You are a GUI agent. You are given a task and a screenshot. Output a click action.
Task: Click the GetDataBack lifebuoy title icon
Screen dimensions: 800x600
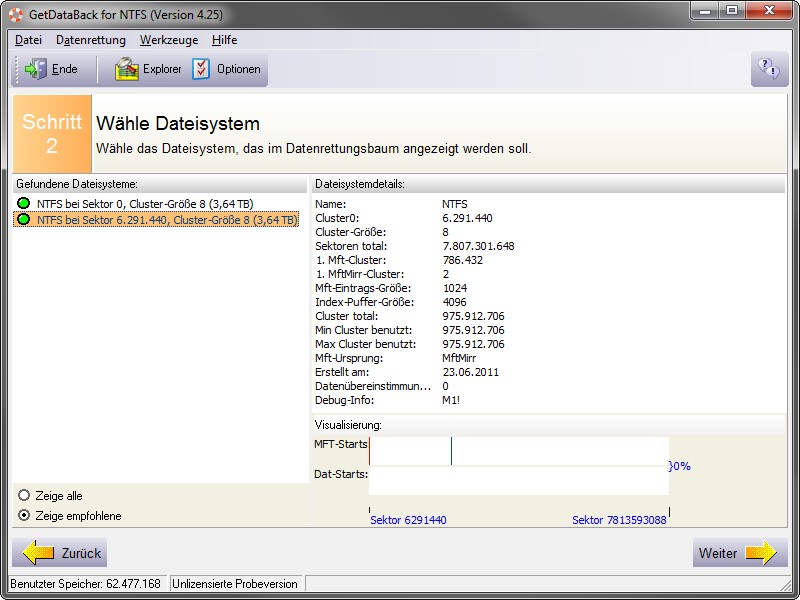tap(16, 14)
